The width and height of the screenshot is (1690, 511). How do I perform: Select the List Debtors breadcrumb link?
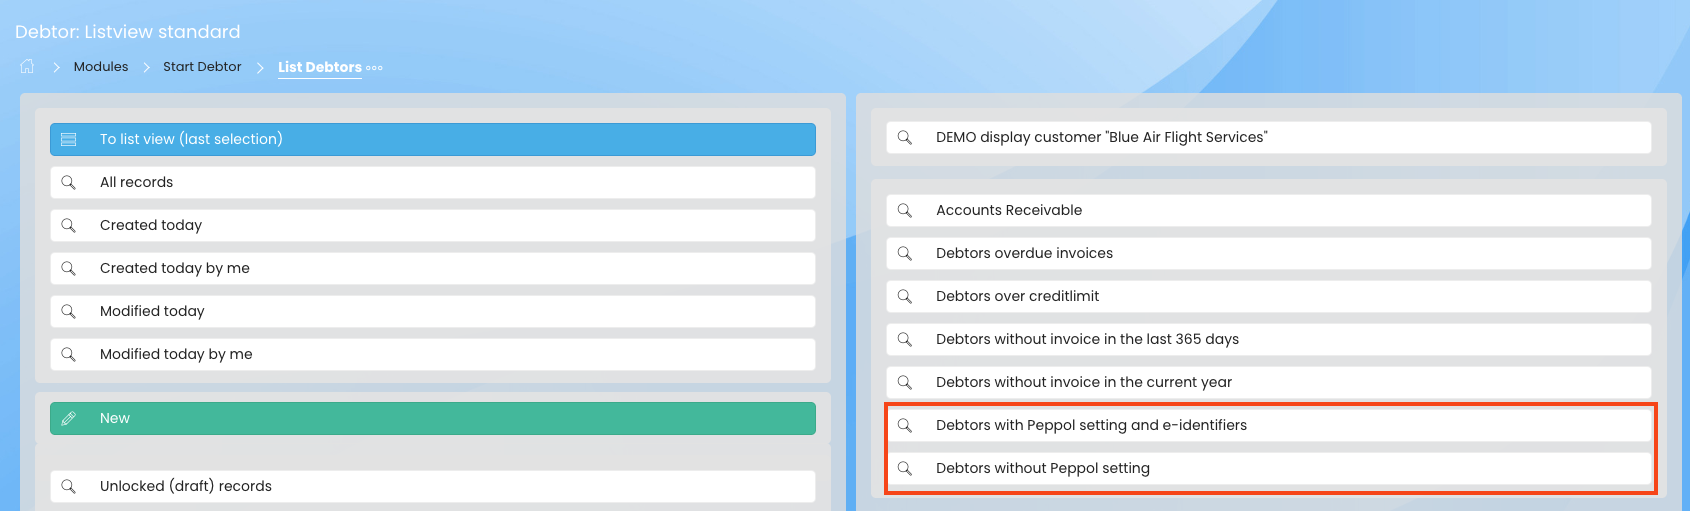[319, 67]
